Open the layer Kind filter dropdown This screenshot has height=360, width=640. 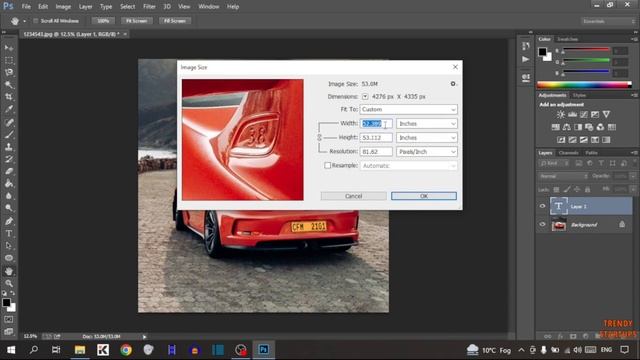tap(554, 163)
